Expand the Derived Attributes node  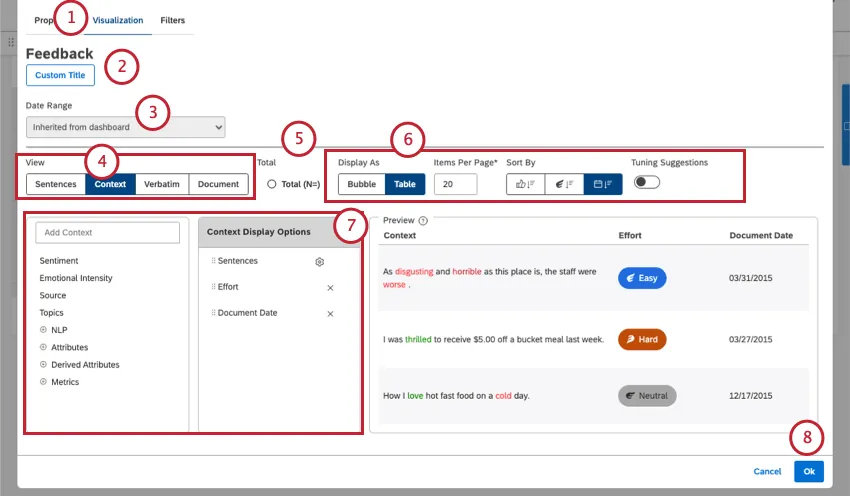click(x=43, y=365)
